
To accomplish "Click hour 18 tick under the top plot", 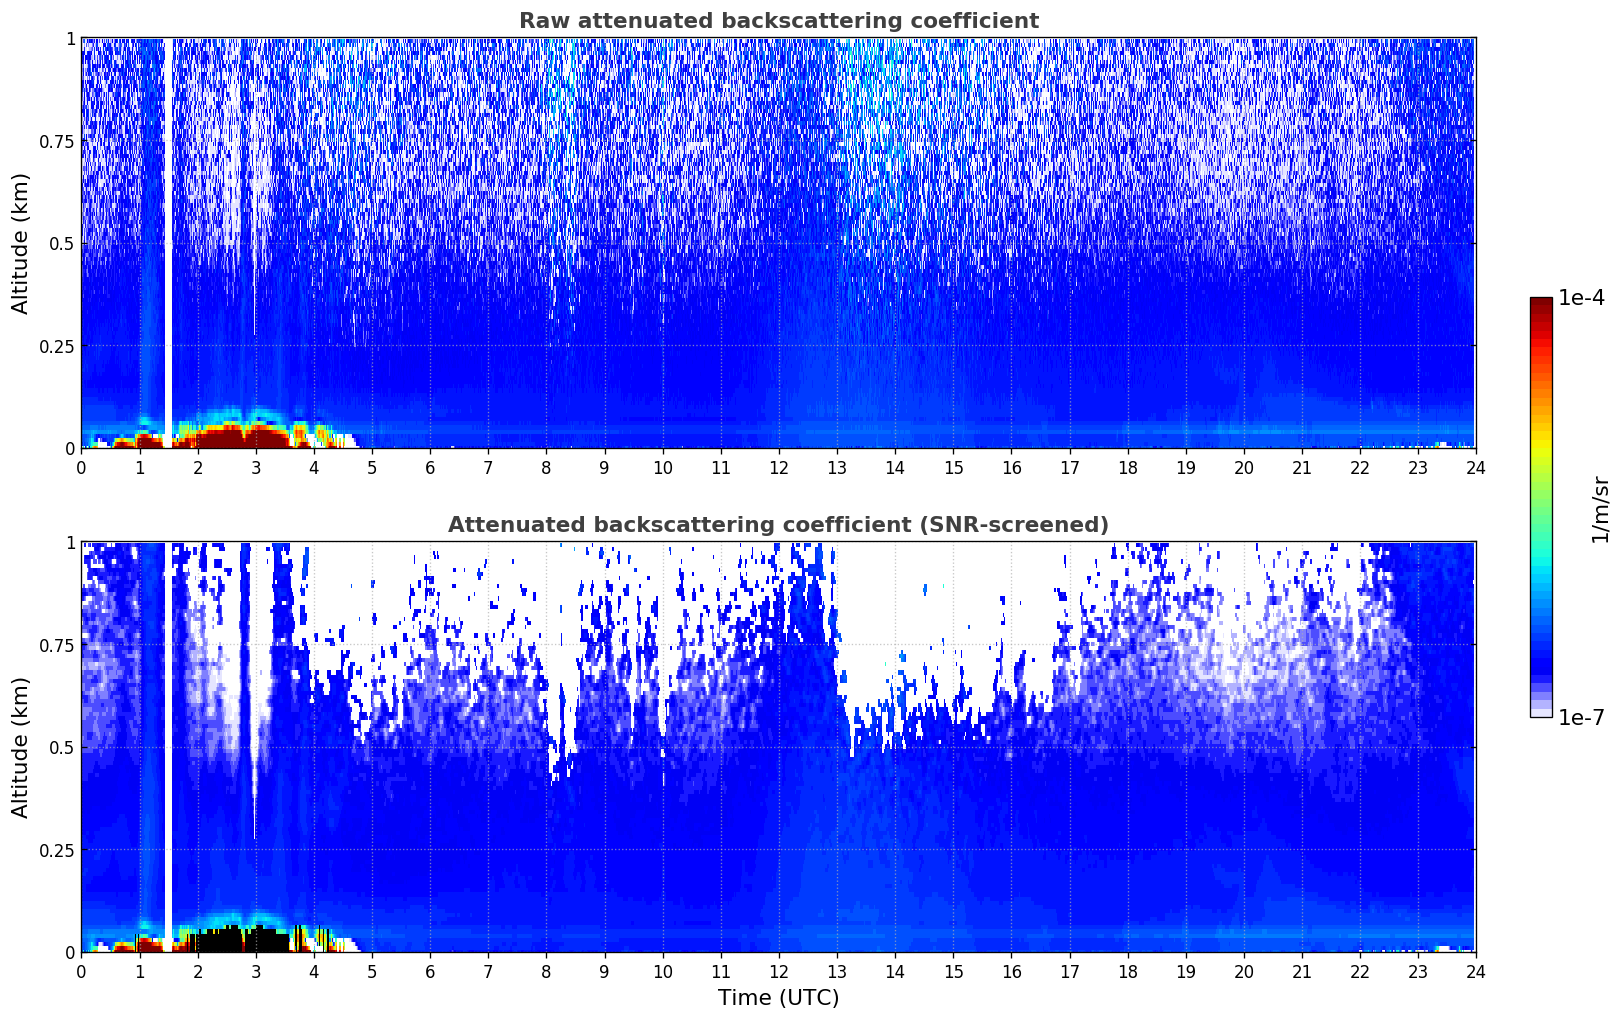I will tap(1127, 467).
